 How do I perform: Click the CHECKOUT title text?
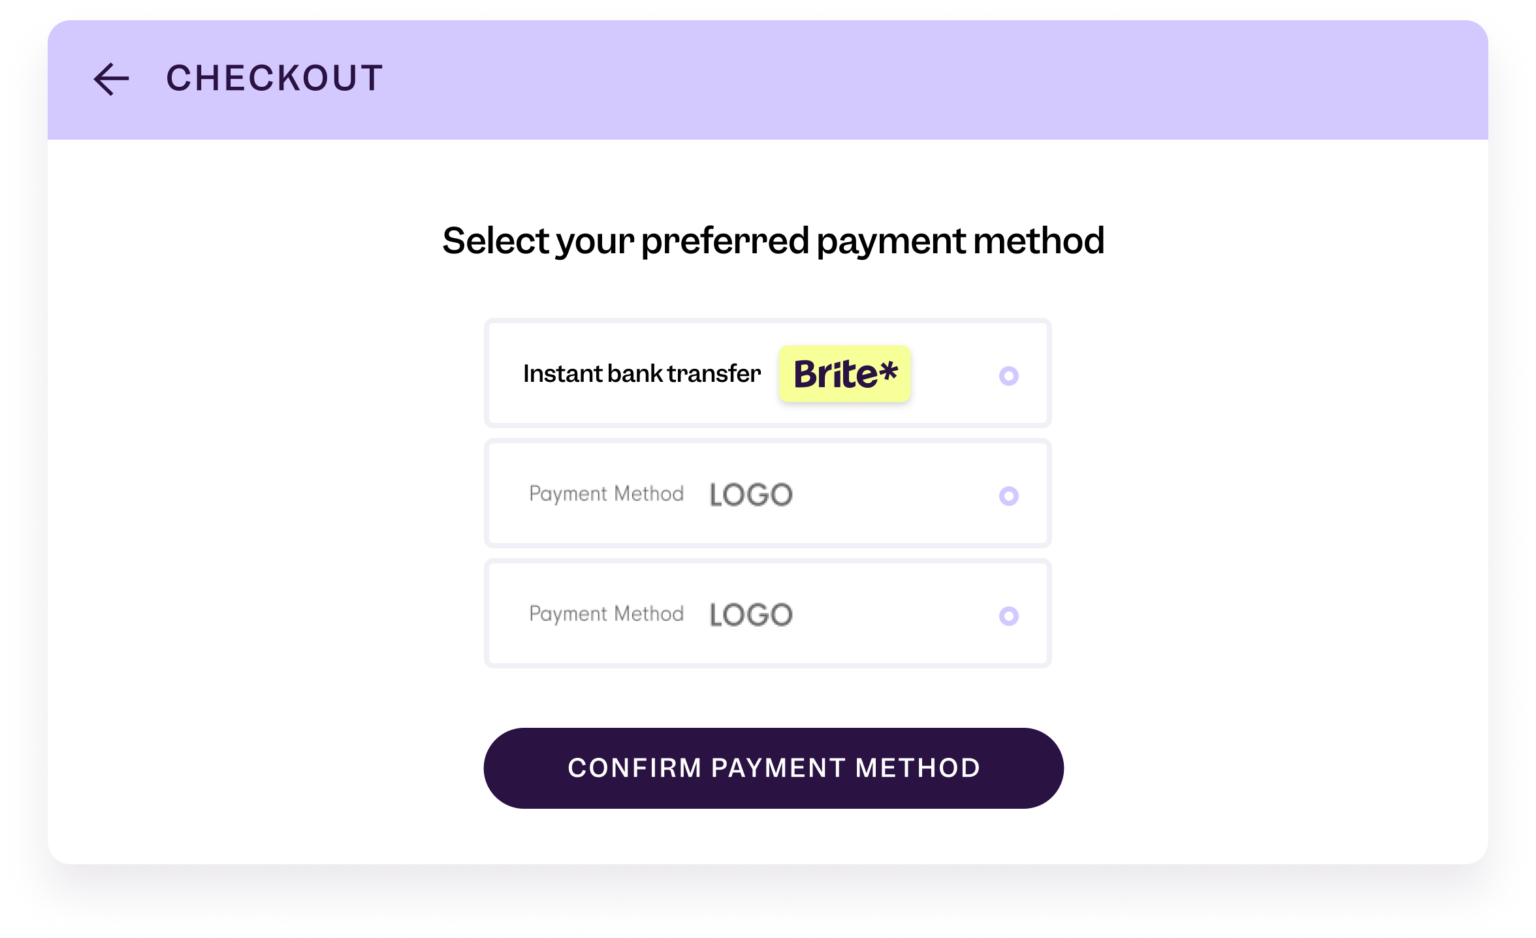pyautogui.click(x=275, y=78)
